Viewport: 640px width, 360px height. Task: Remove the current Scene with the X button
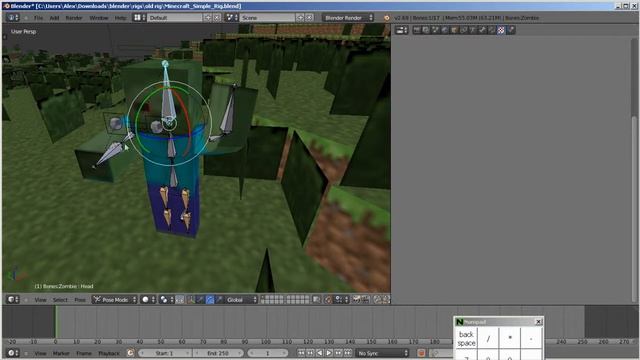[x=309, y=18]
